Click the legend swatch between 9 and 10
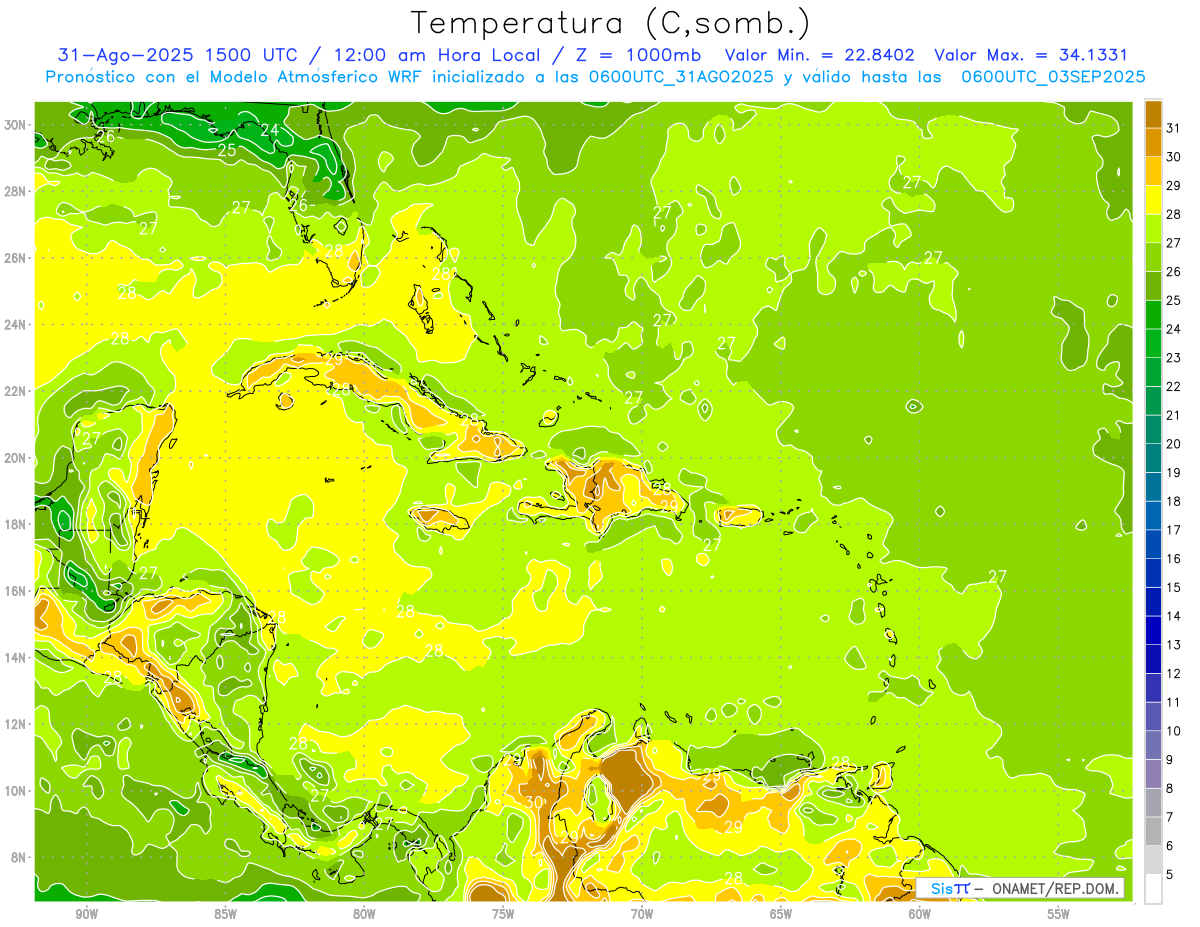This screenshot has height=927, width=1200. 1153,745
